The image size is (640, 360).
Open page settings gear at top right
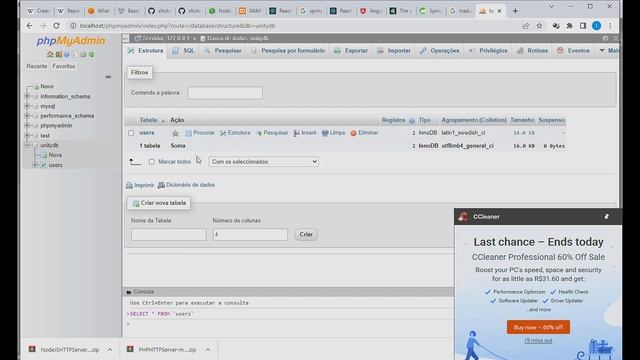(x=606, y=38)
